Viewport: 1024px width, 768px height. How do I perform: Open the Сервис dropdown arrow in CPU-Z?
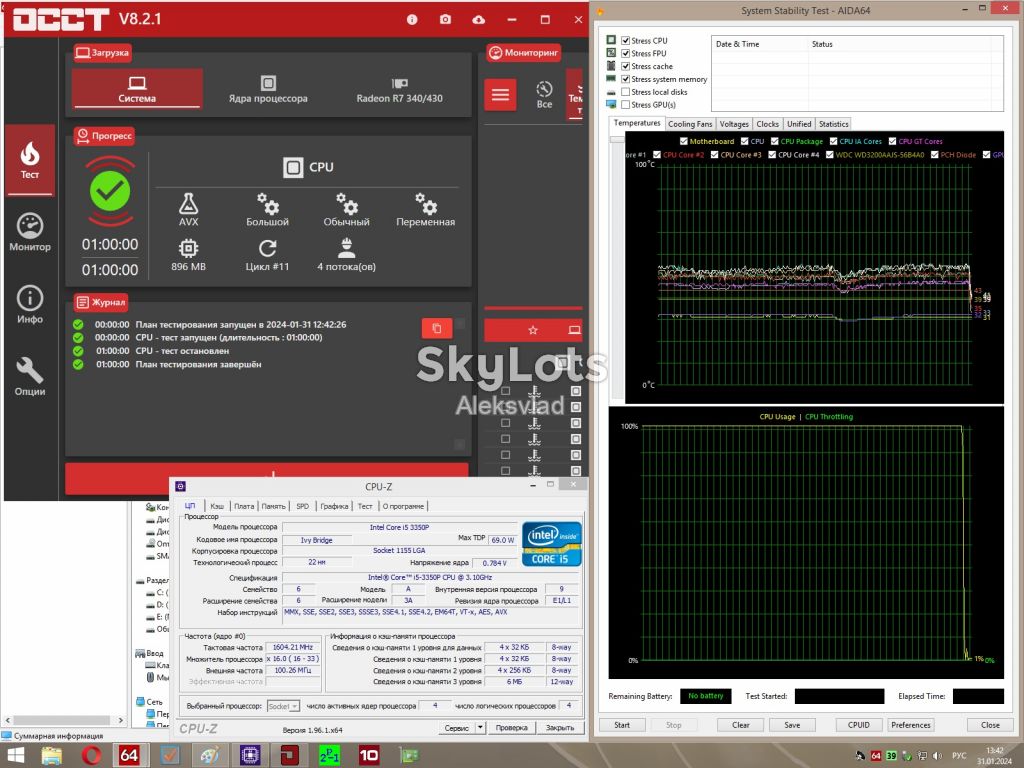480,728
